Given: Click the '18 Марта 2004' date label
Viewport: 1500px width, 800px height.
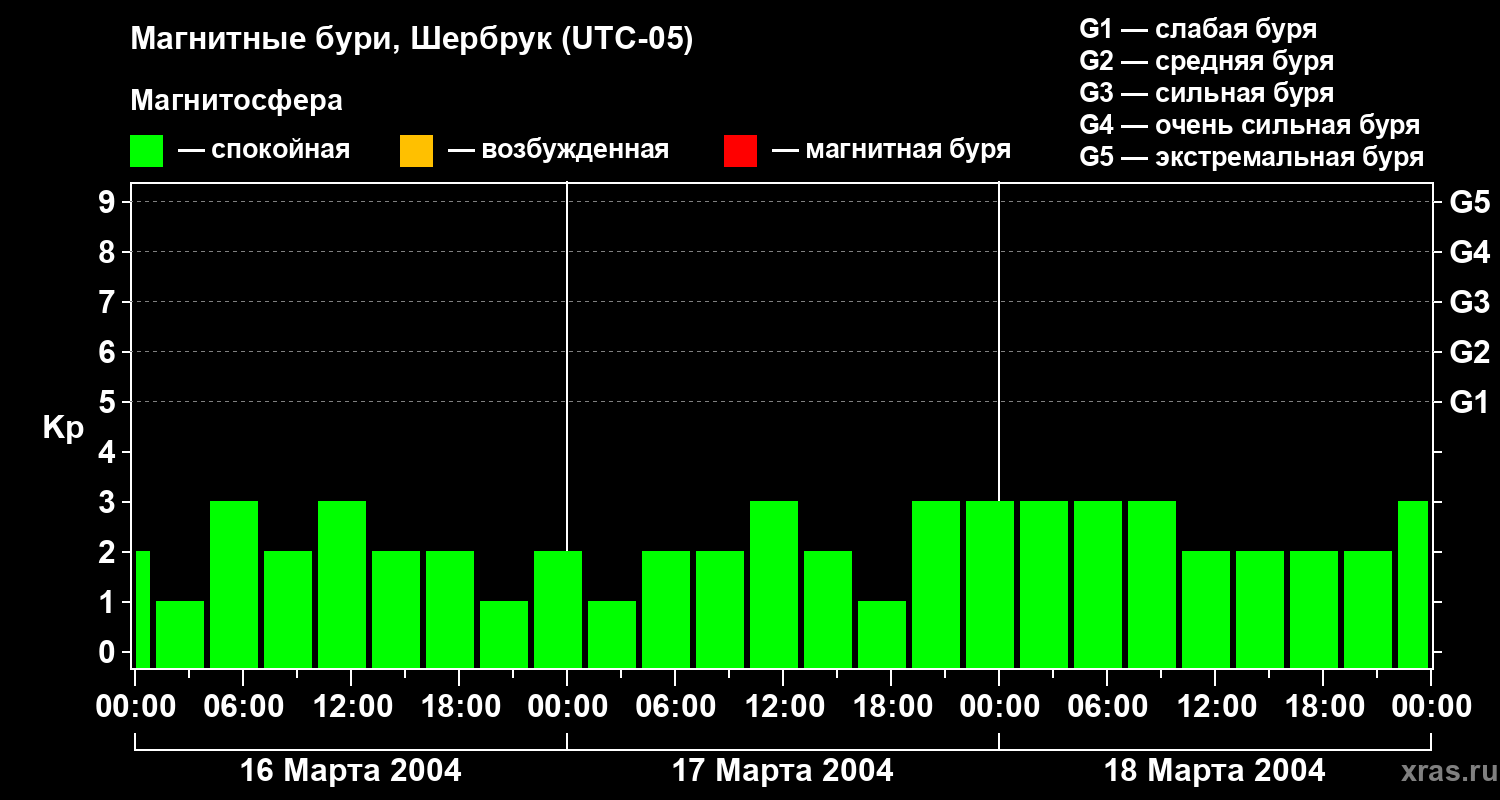Looking at the screenshot, I should pyautogui.click(x=1215, y=771).
